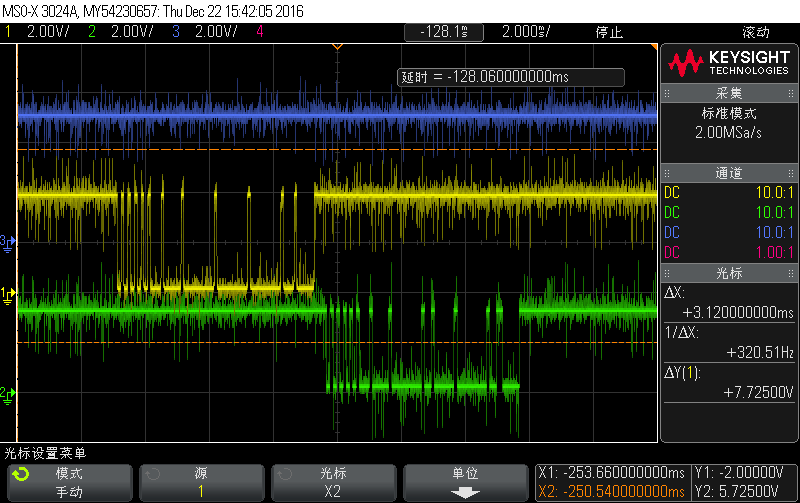800x503 pixels.
Task: Click the 停止 run status label
Action: coord(609,32)
